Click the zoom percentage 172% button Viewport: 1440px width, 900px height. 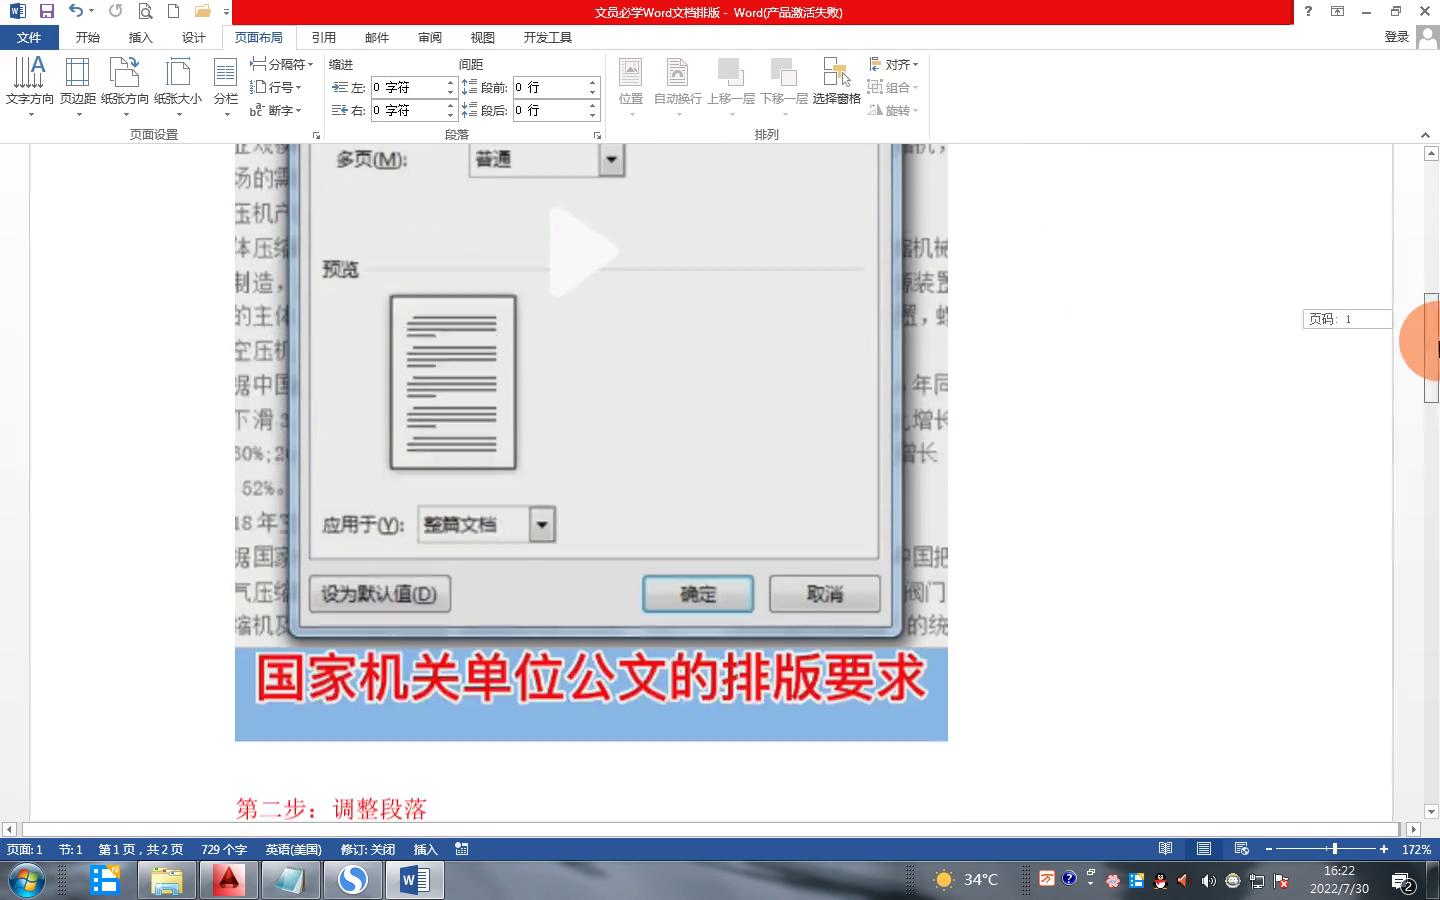tap(1415, 849)
